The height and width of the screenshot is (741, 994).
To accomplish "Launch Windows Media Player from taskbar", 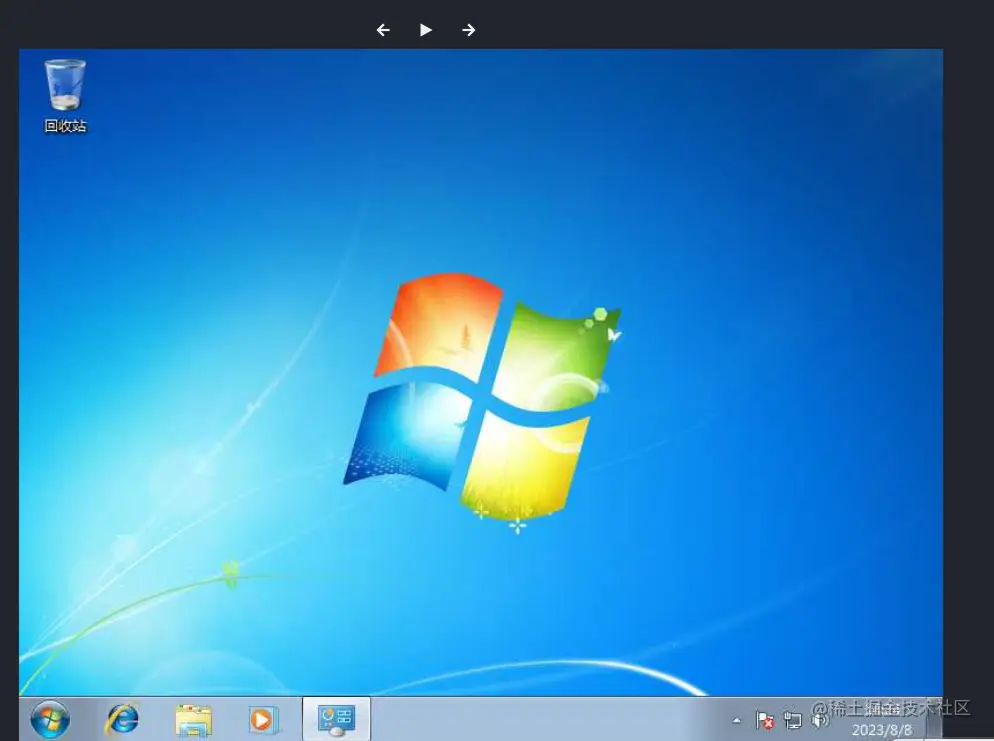I will click(x=262, y=720).
